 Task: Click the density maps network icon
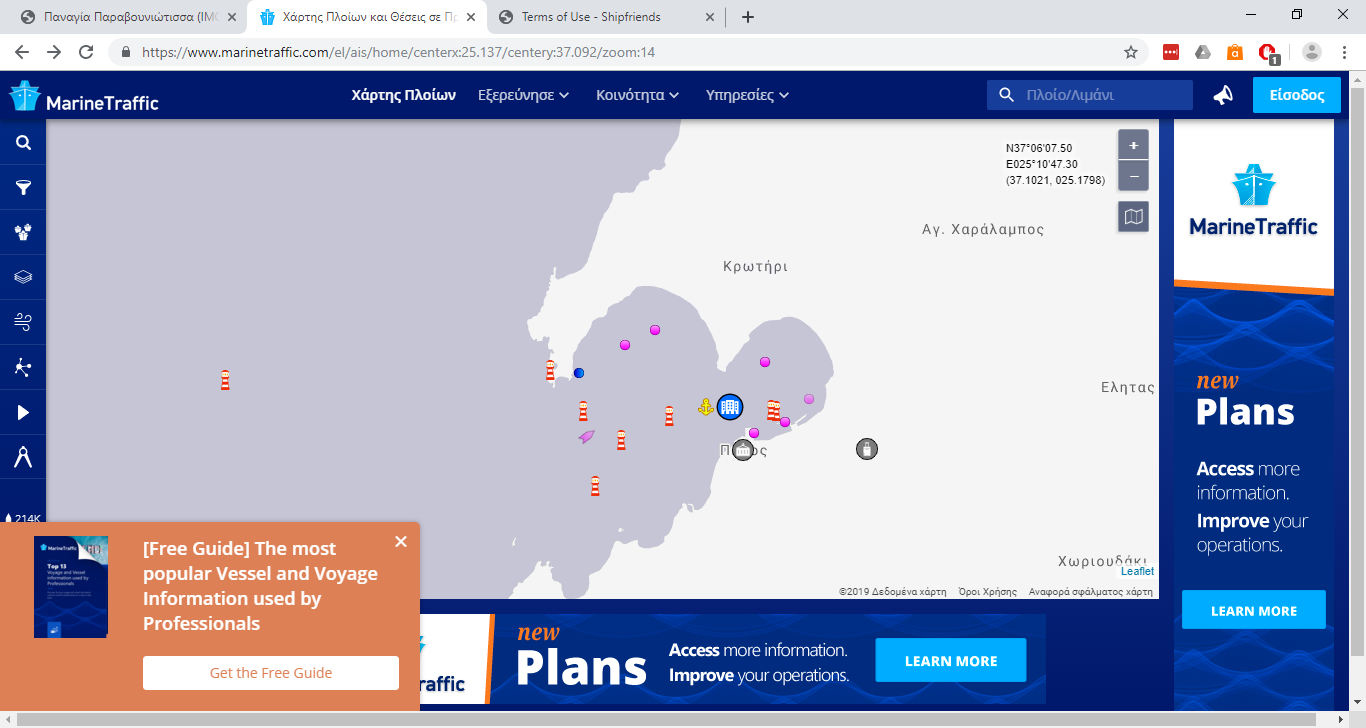(x=23, y=367)
